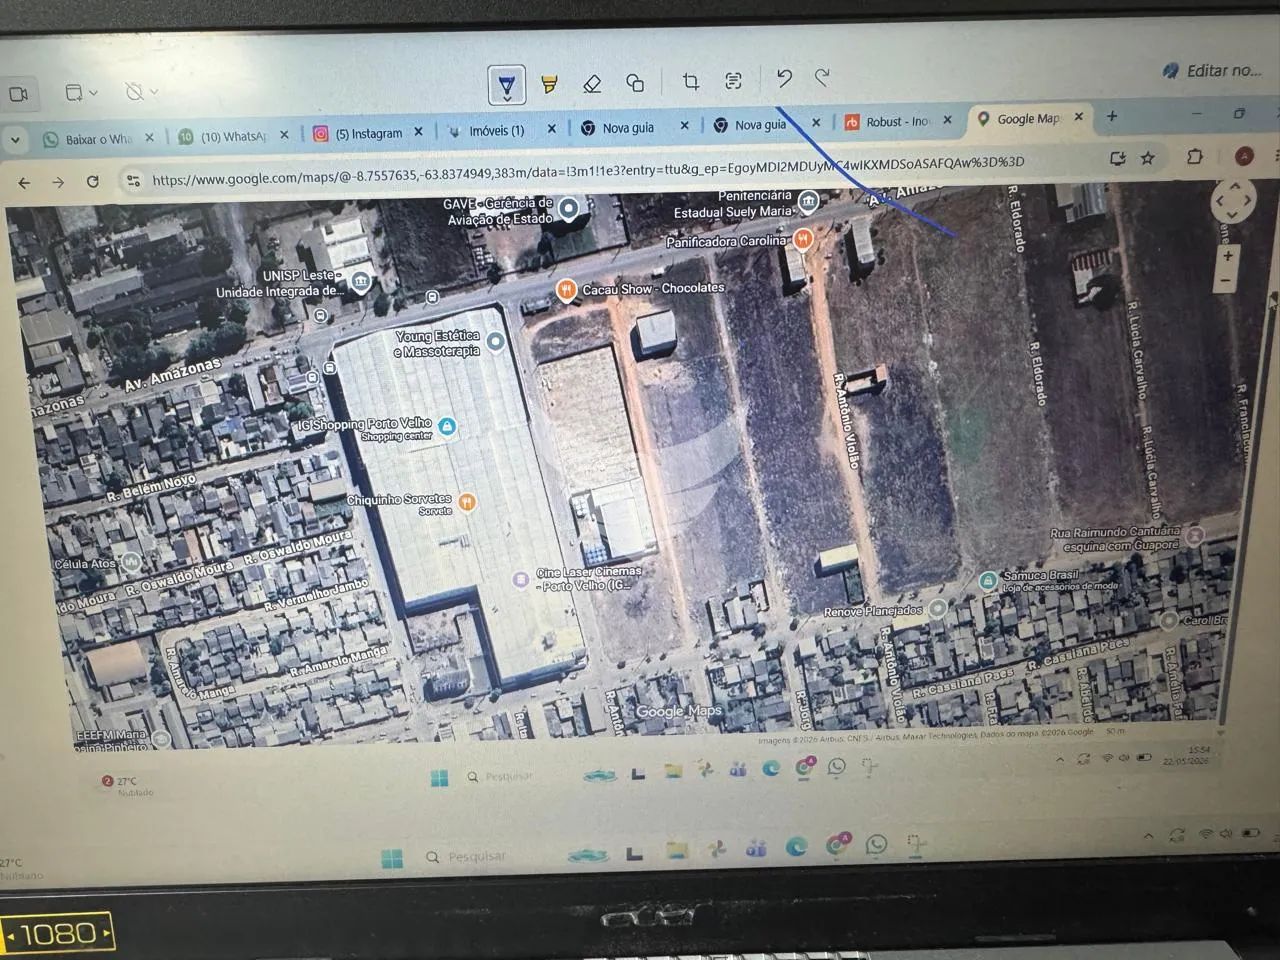Open the Renove Planejados marker
The image size is (1280, 960).
(937, 608)
